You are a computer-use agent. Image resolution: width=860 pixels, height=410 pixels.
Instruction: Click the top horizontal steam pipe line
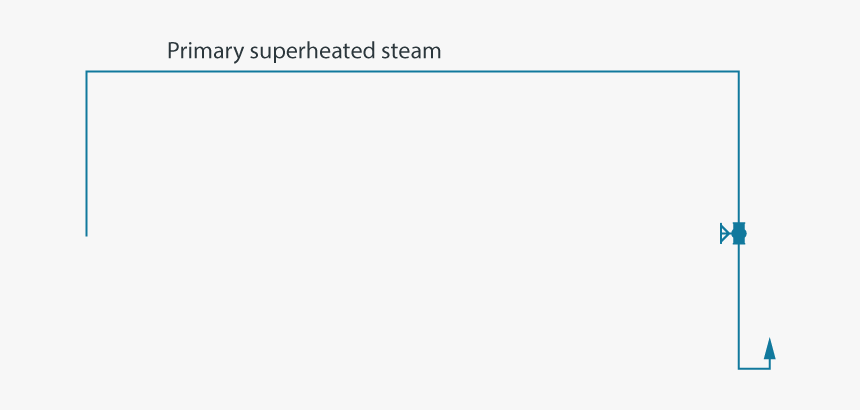(x=412, y=71)
